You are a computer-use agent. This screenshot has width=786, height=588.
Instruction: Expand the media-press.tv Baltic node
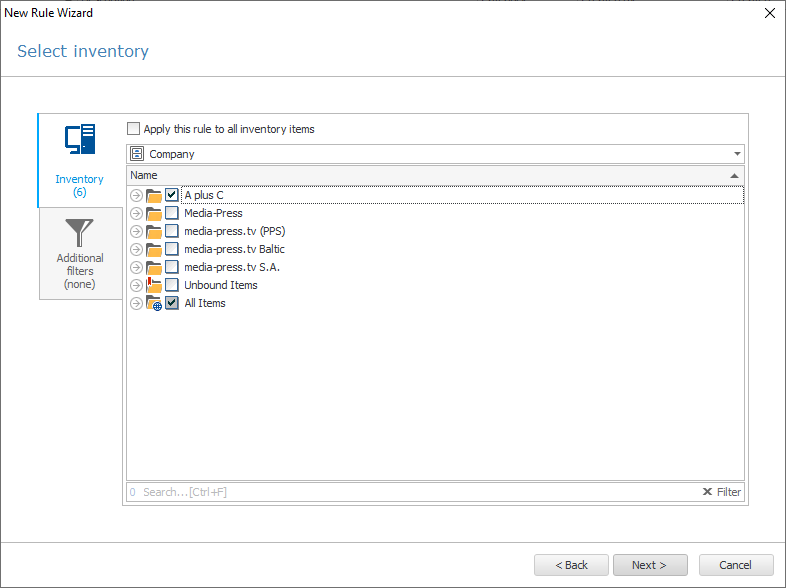(136, 249)
